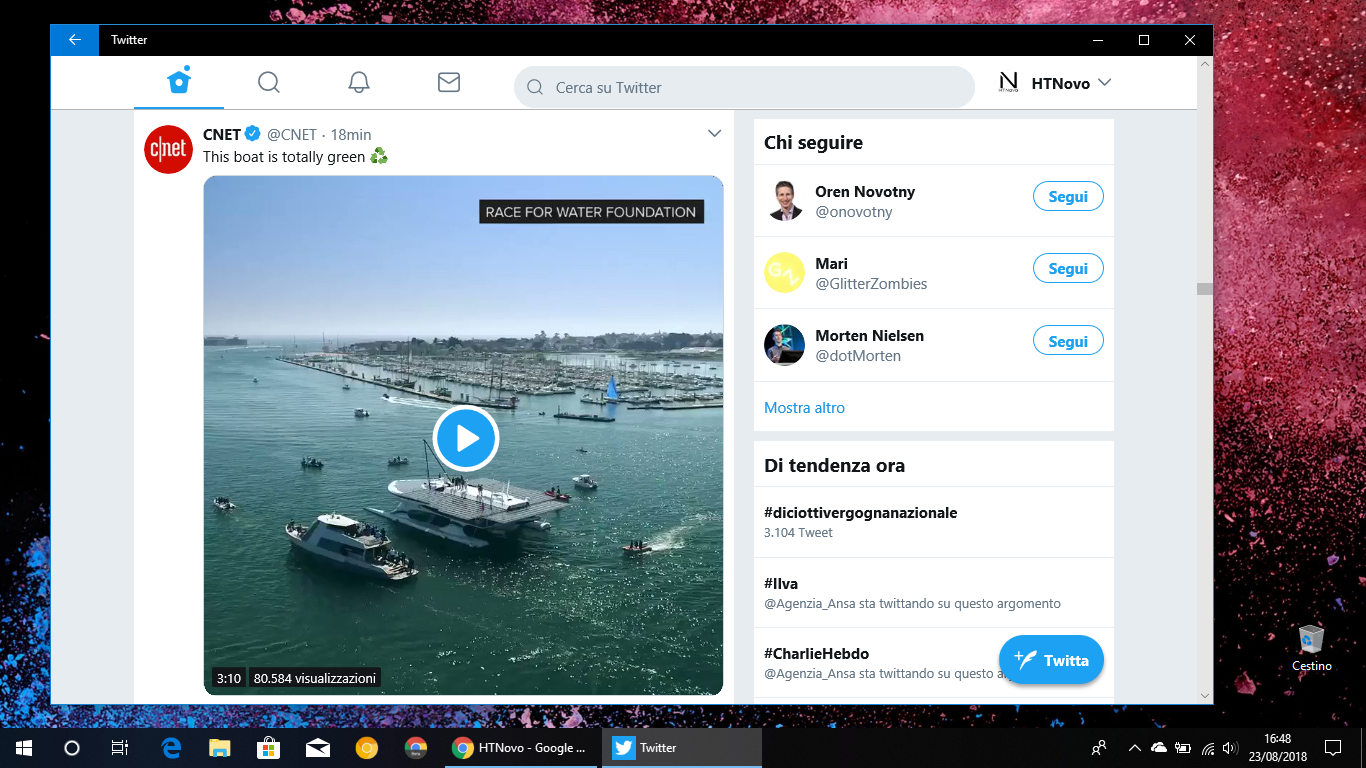Click the CNET verified badge
1366x768 pixels.
253,134
